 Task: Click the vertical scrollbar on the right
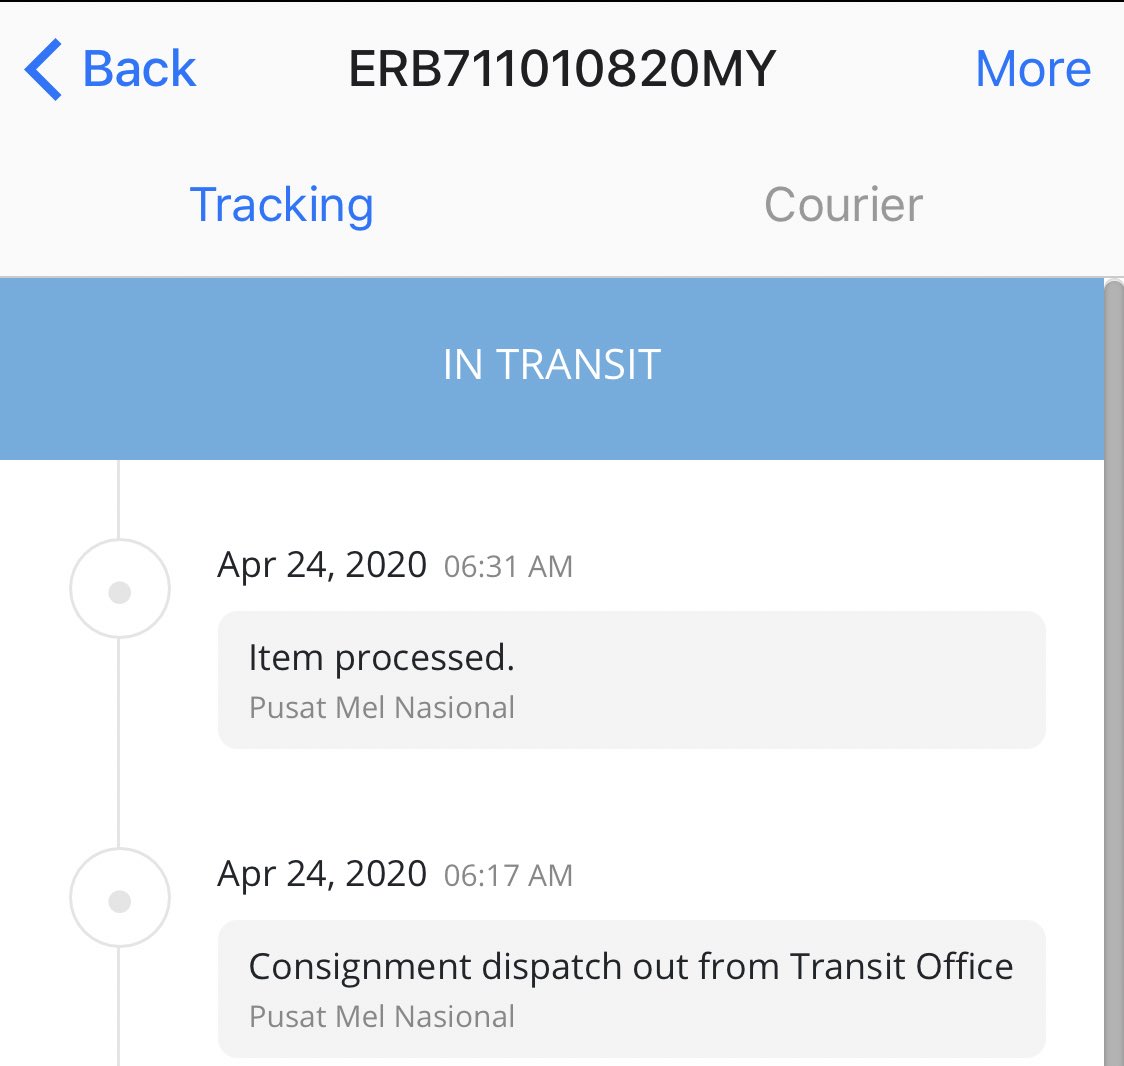[1114, 672]
